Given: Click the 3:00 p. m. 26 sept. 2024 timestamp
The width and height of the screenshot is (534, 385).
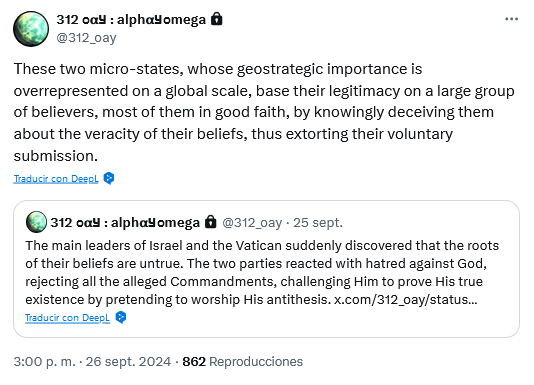Looking at the screenshot, I should point(92,361).
